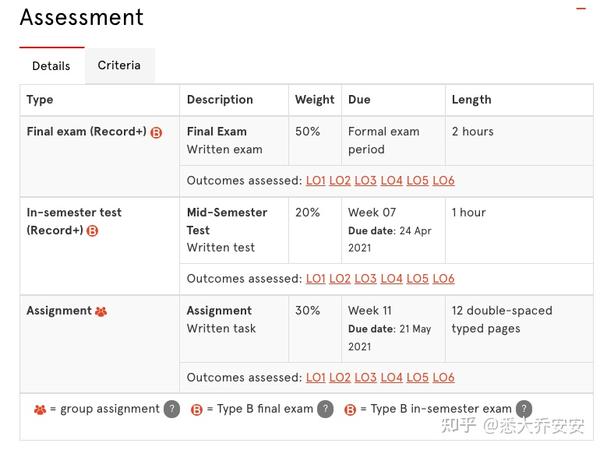Open LO4 link under Final Exam outcomes

pos(392,181)
